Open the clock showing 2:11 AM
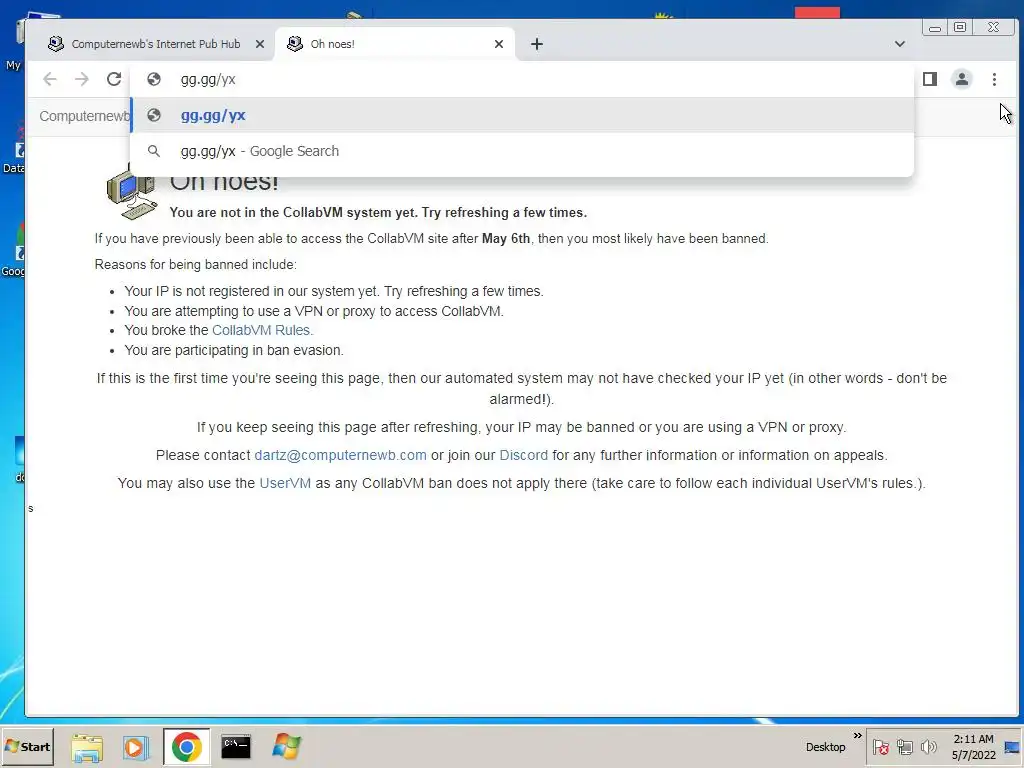The height and width of the screenshot is (768, 1024). click(973, 747)
